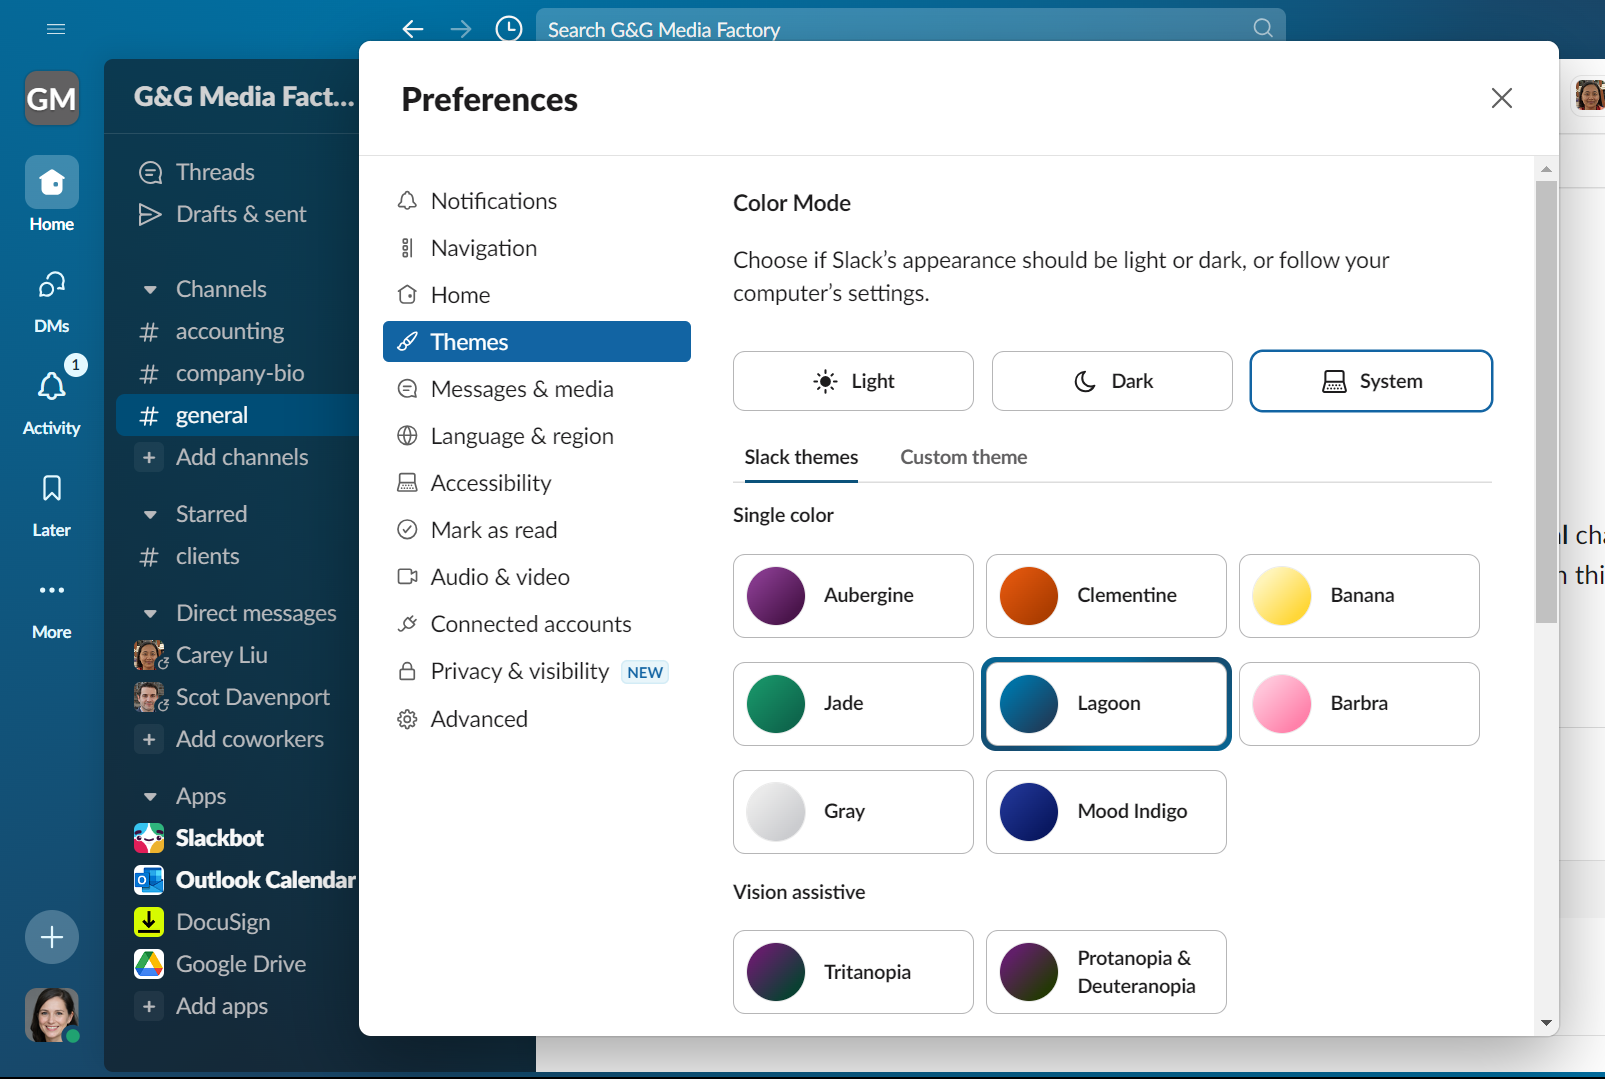The width and height of the screenshot is (1605, 1079).
Task: Select the Navigation settings icon
Action: click(408, 247)
